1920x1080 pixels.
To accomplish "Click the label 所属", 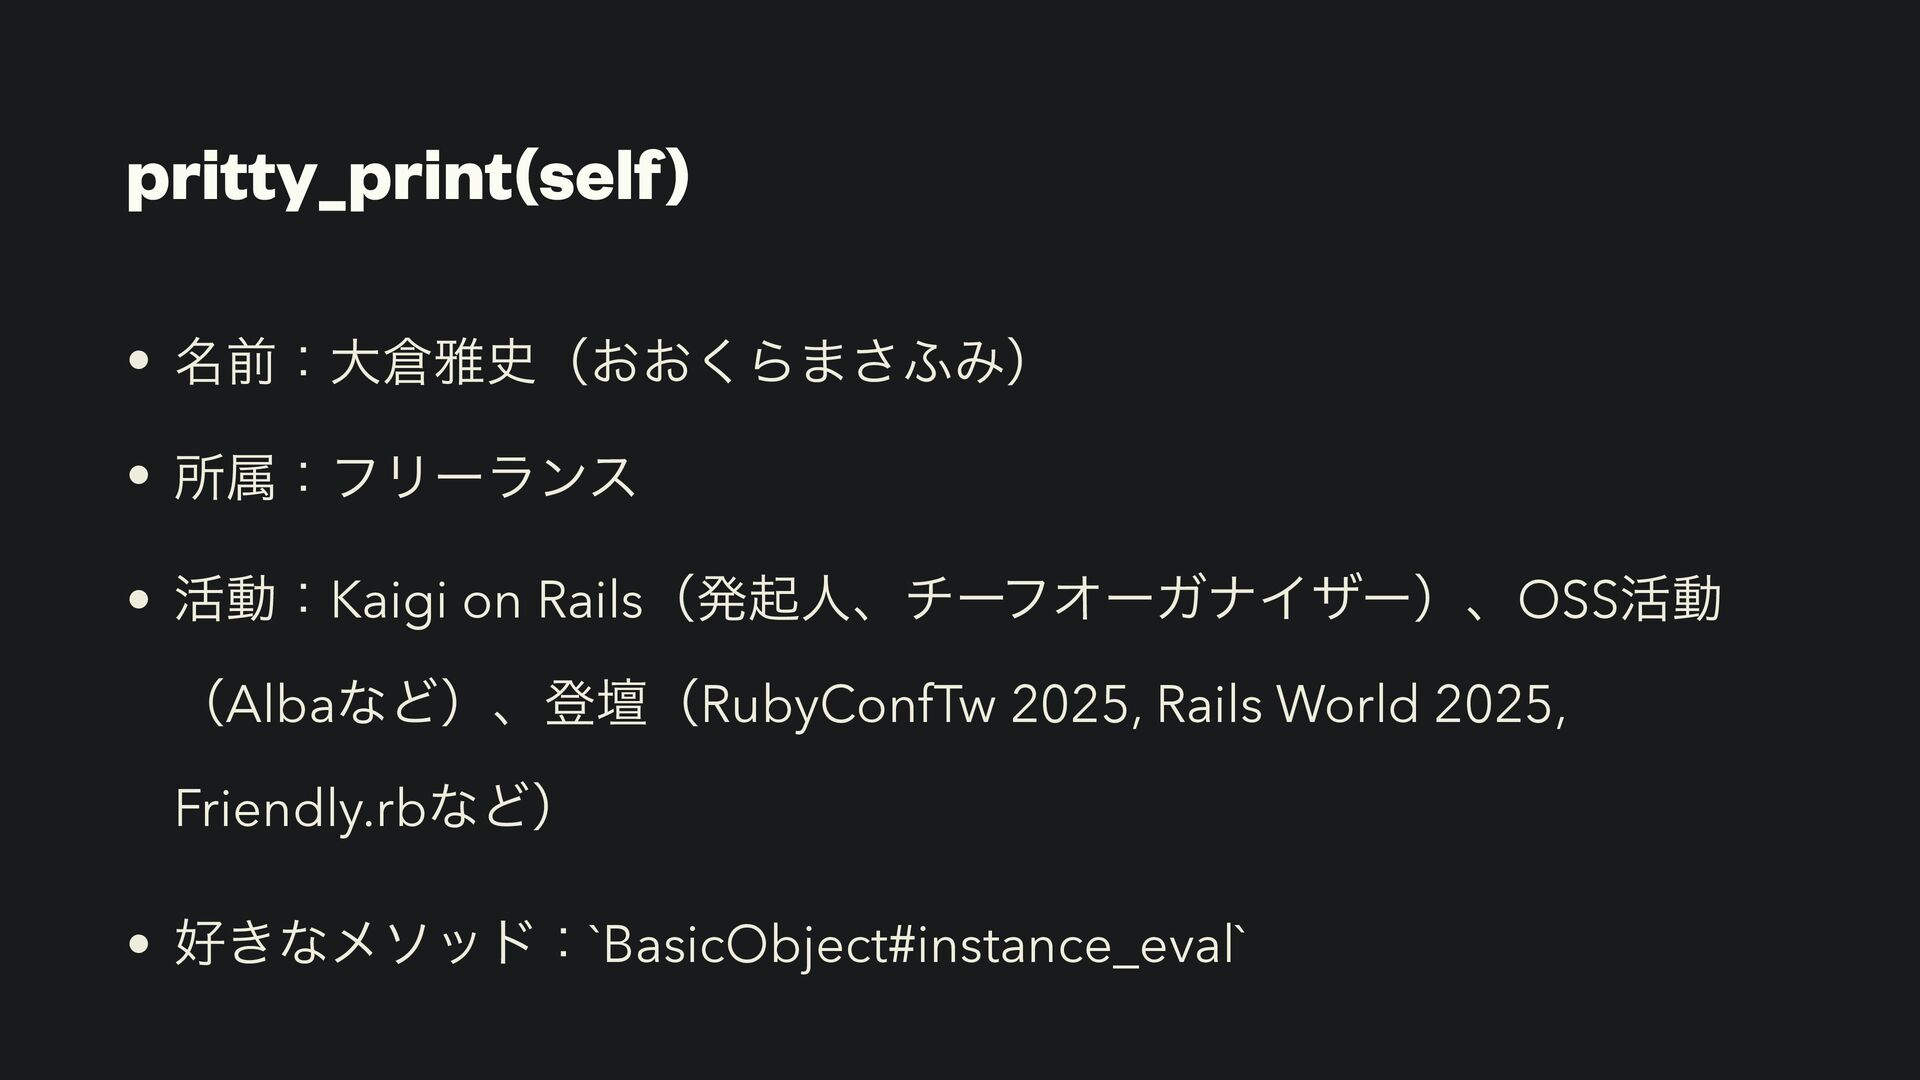I will 225,477.
